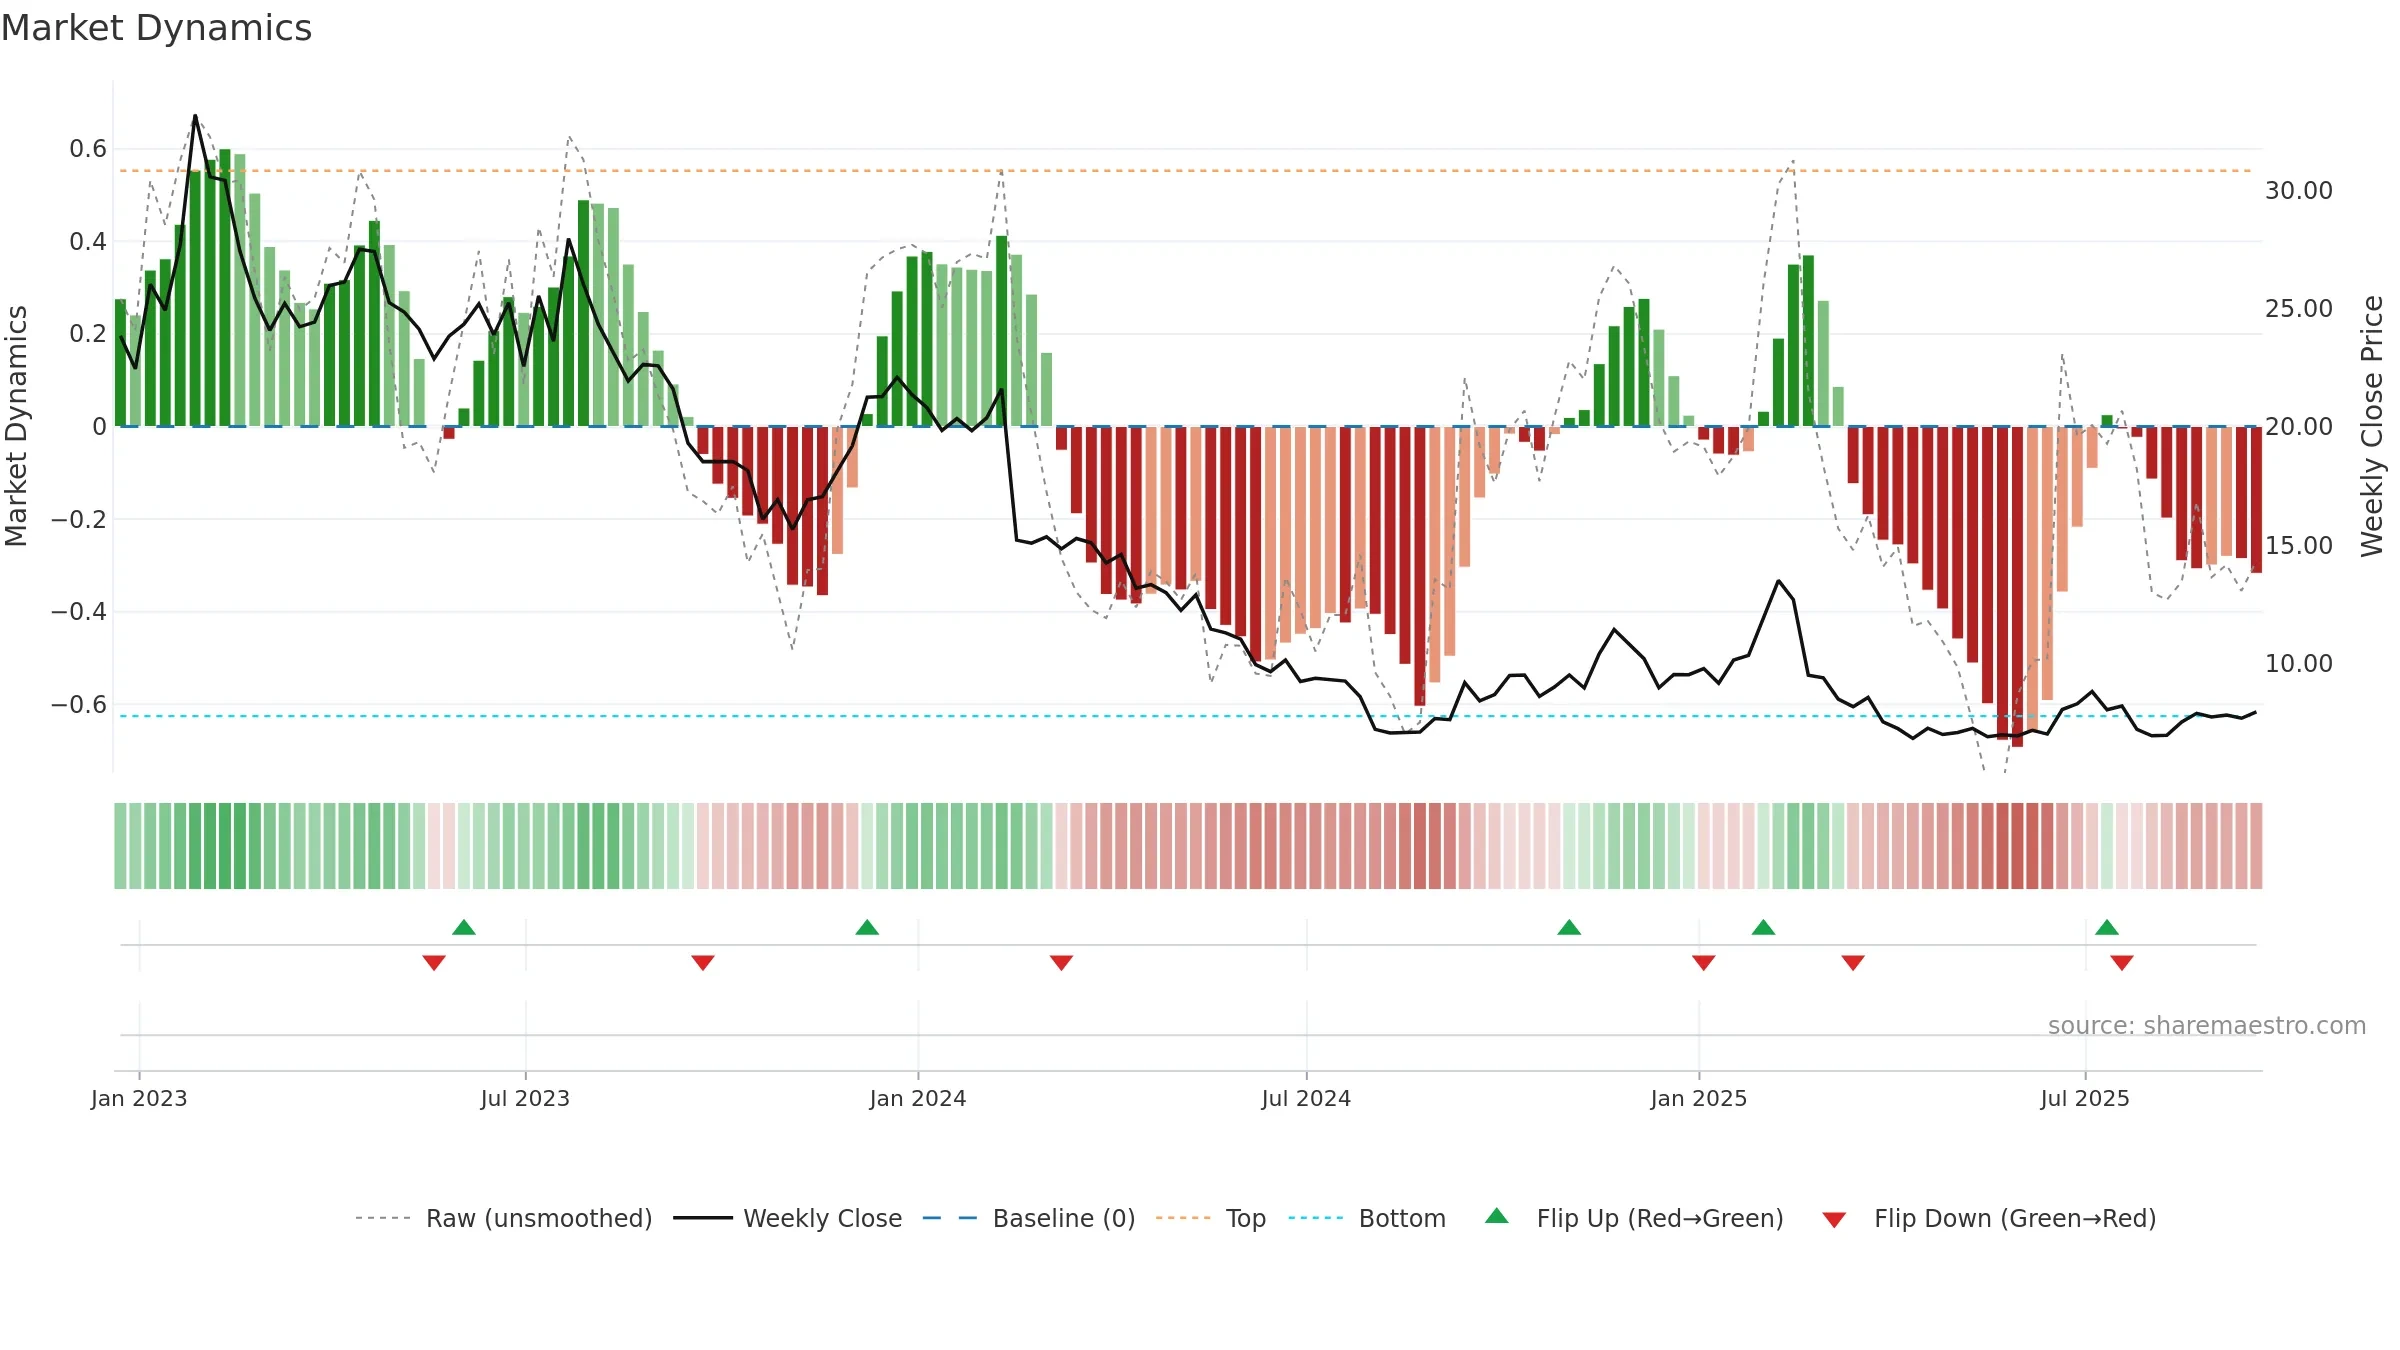Toggle Flip Up (Red→Green) legend entry
This screenshot has height=1350, width=2400.
(x=1634, y=1218)
